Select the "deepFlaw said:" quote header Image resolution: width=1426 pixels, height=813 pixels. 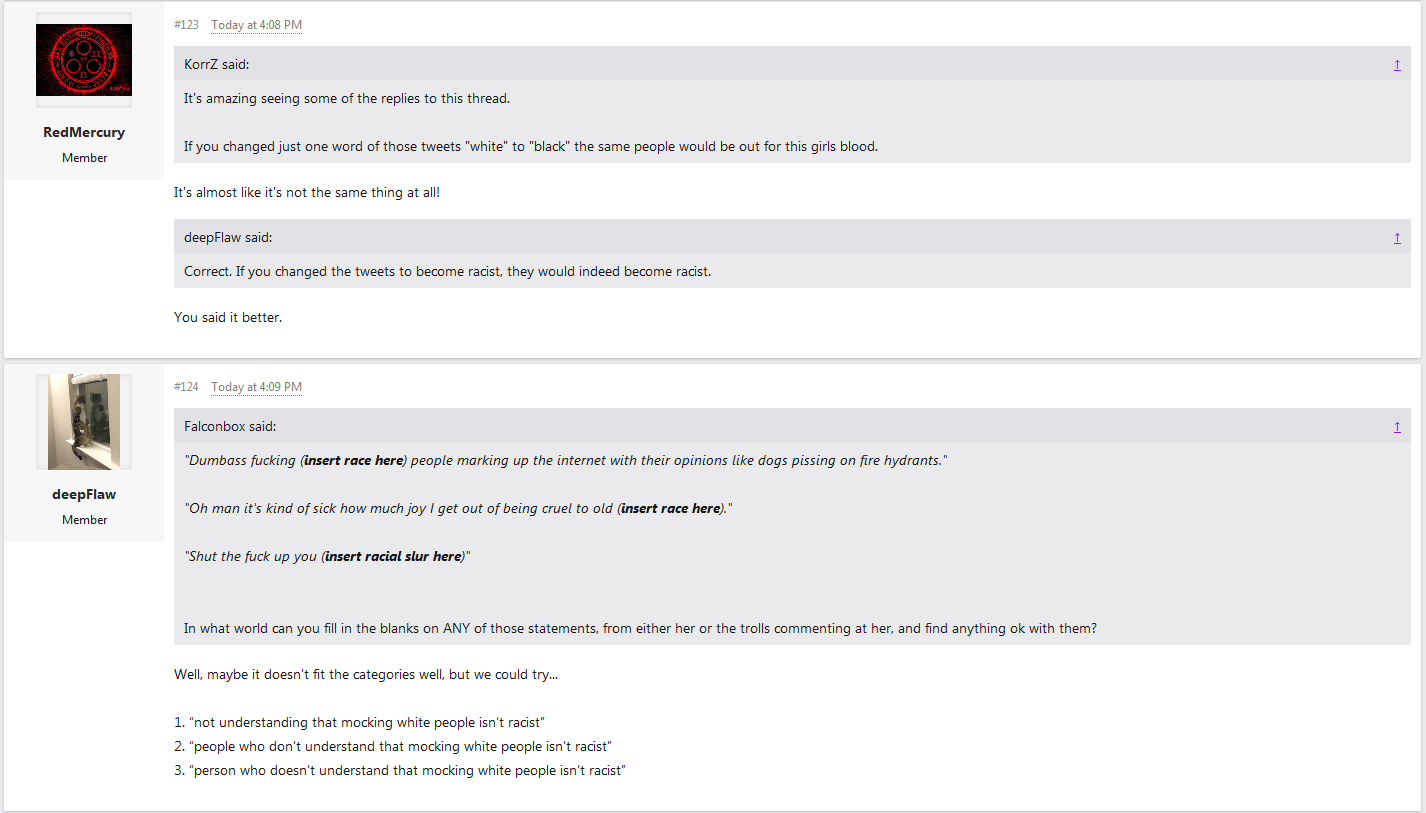click(228, 238)
